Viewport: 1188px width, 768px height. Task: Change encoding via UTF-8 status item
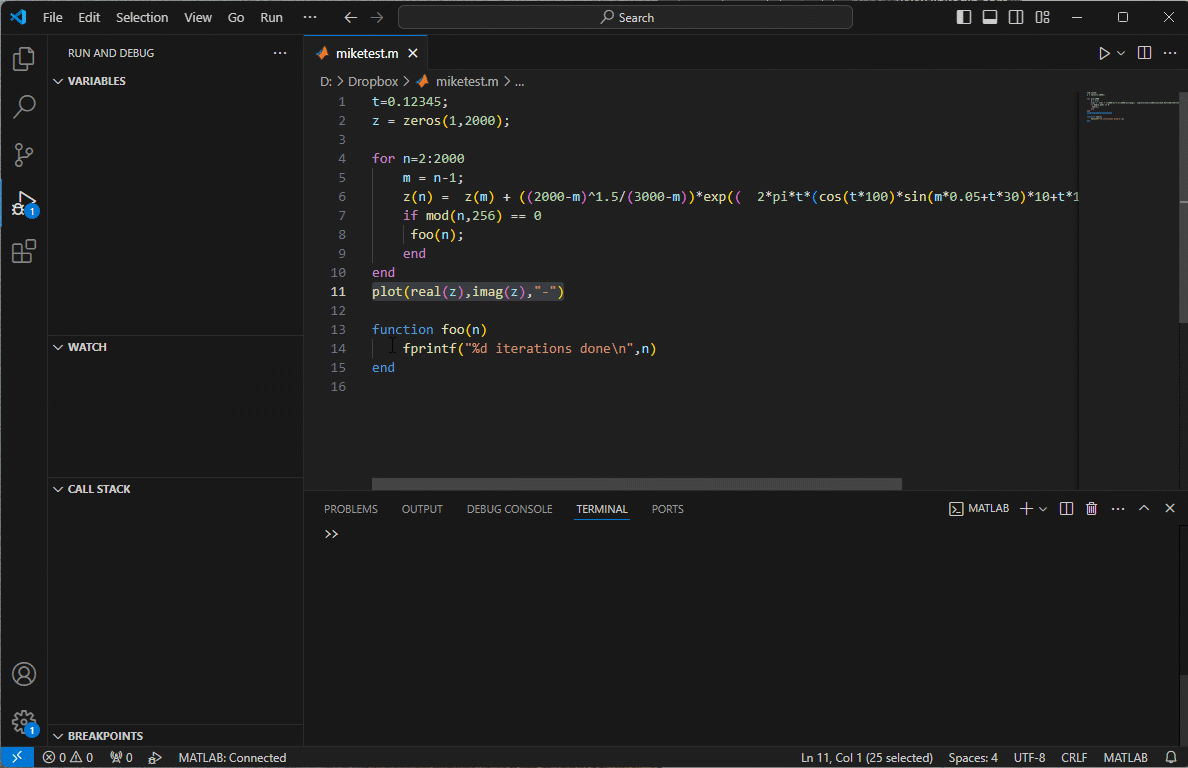coord(1029,757)
